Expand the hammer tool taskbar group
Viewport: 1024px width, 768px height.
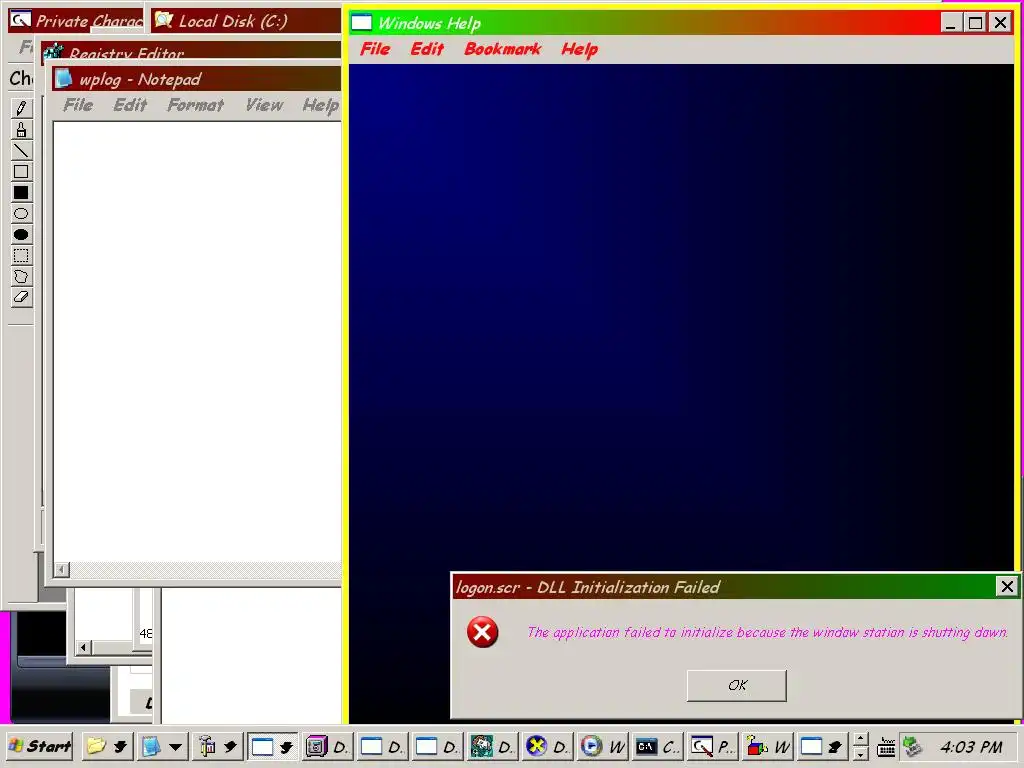(231, 746)
